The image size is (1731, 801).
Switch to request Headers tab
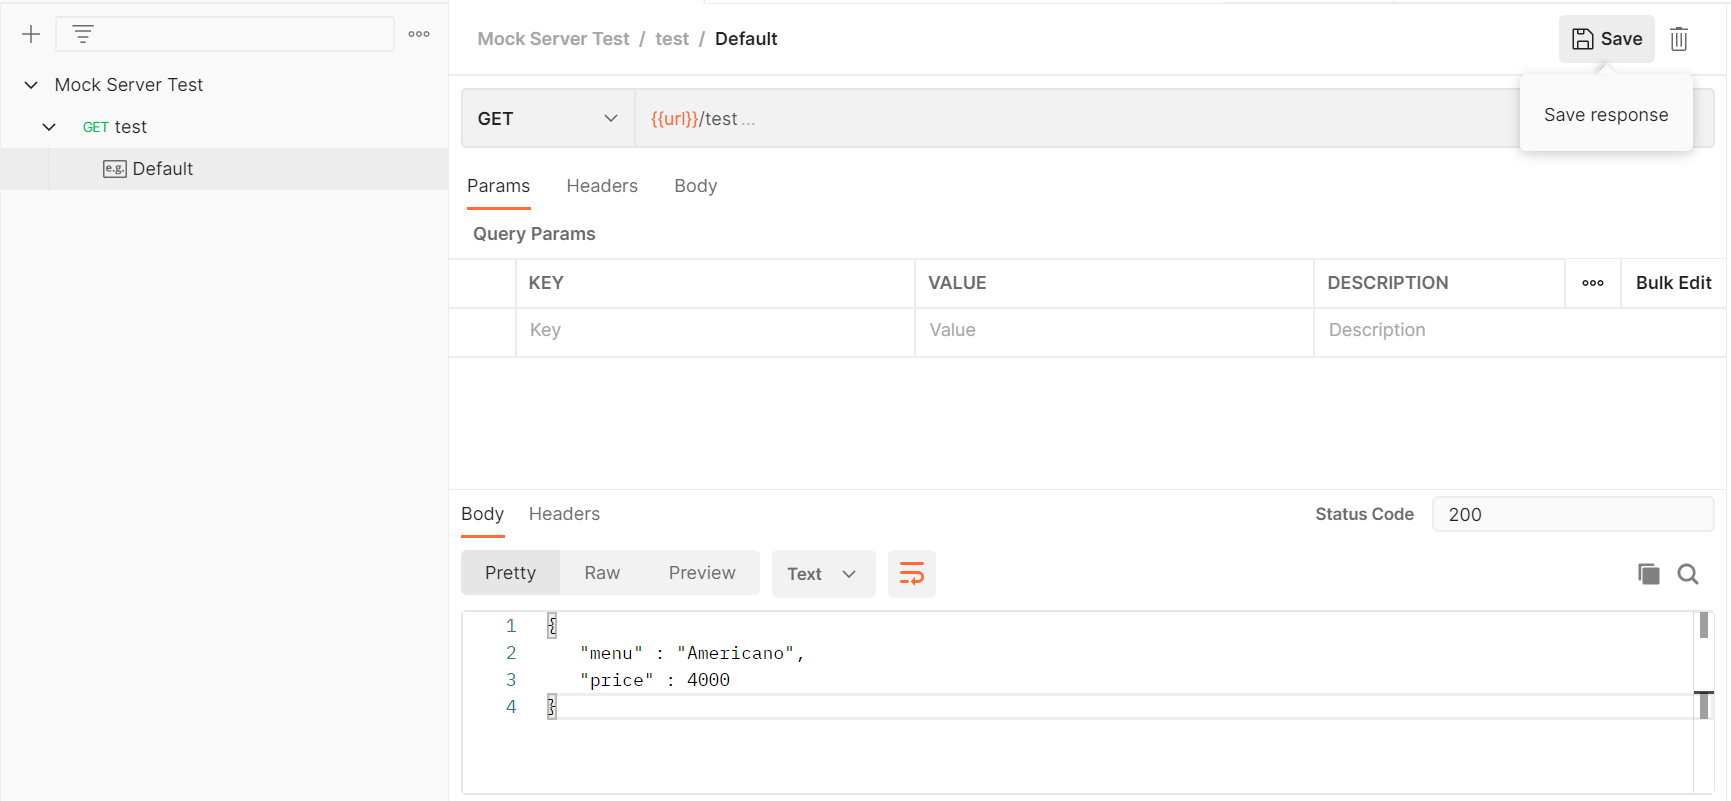click(x=602, y=186)
